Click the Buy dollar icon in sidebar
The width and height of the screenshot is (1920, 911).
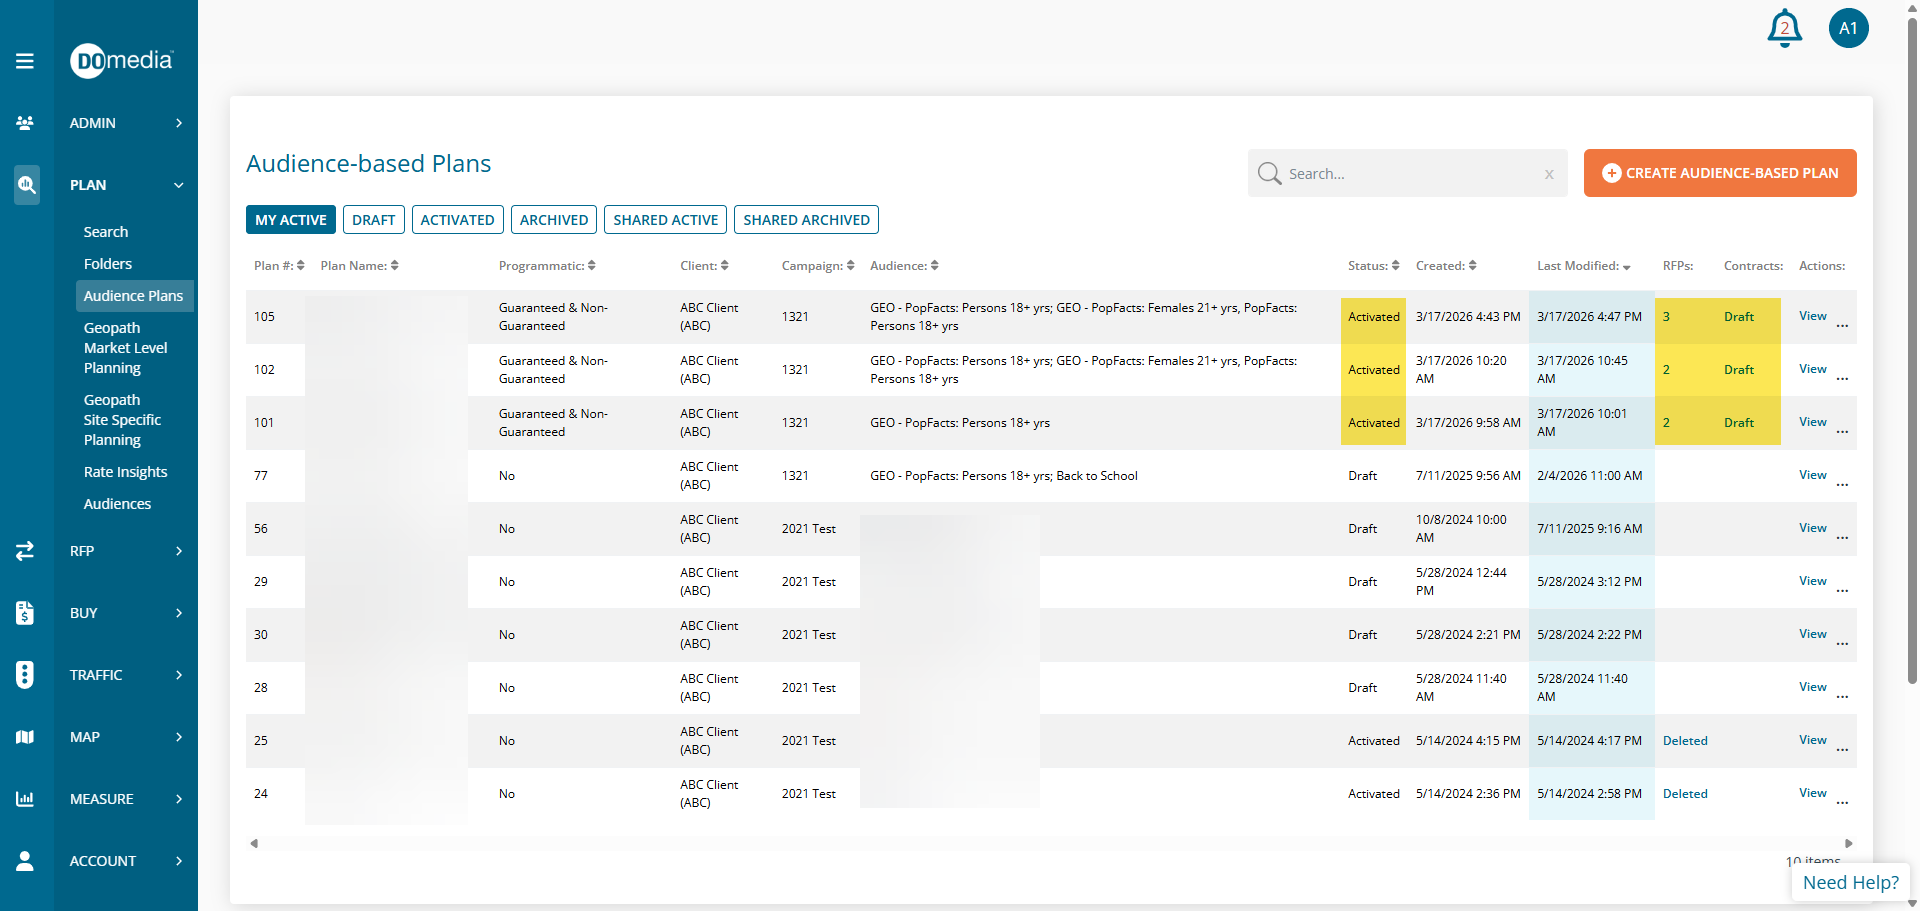(x=25, y=613)
